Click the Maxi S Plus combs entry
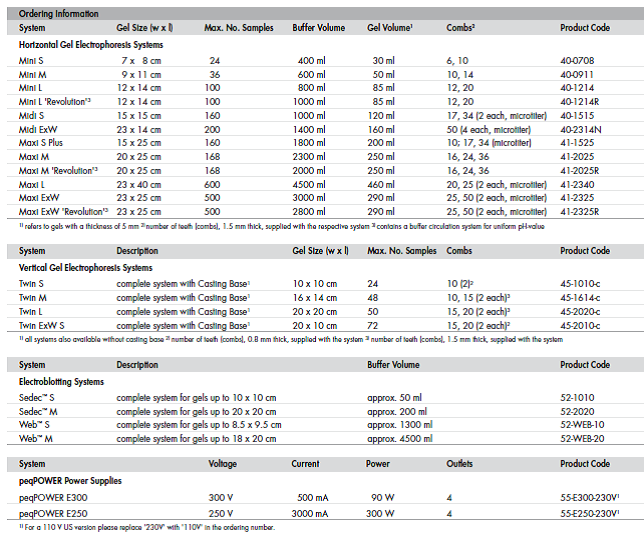 pos(489,143)
